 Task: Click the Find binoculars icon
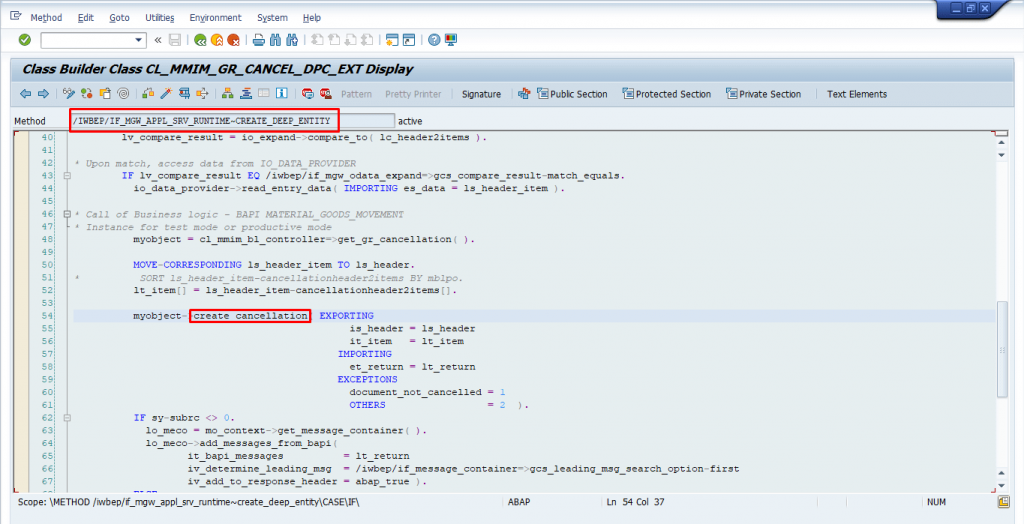point(275,41)
